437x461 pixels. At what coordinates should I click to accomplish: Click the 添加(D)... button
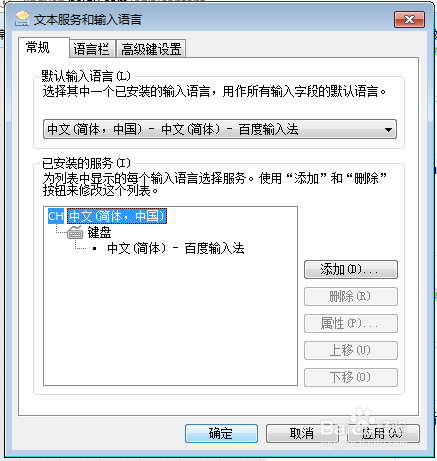click(x=351, y=269)
